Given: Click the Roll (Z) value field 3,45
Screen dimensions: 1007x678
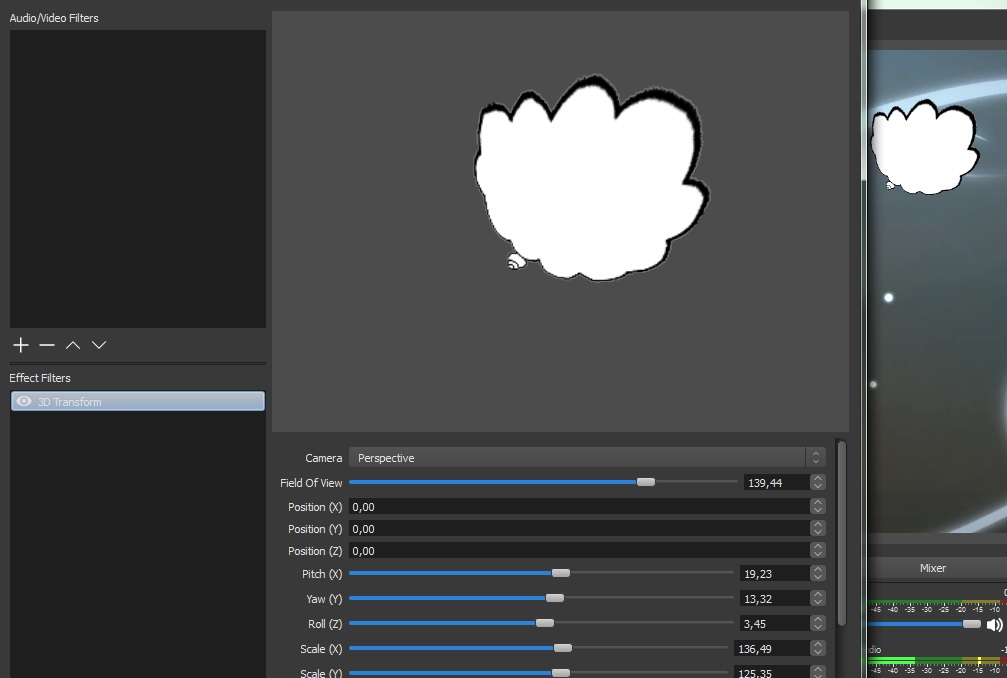Looking at the screenshot, I should tap(773, 623).
